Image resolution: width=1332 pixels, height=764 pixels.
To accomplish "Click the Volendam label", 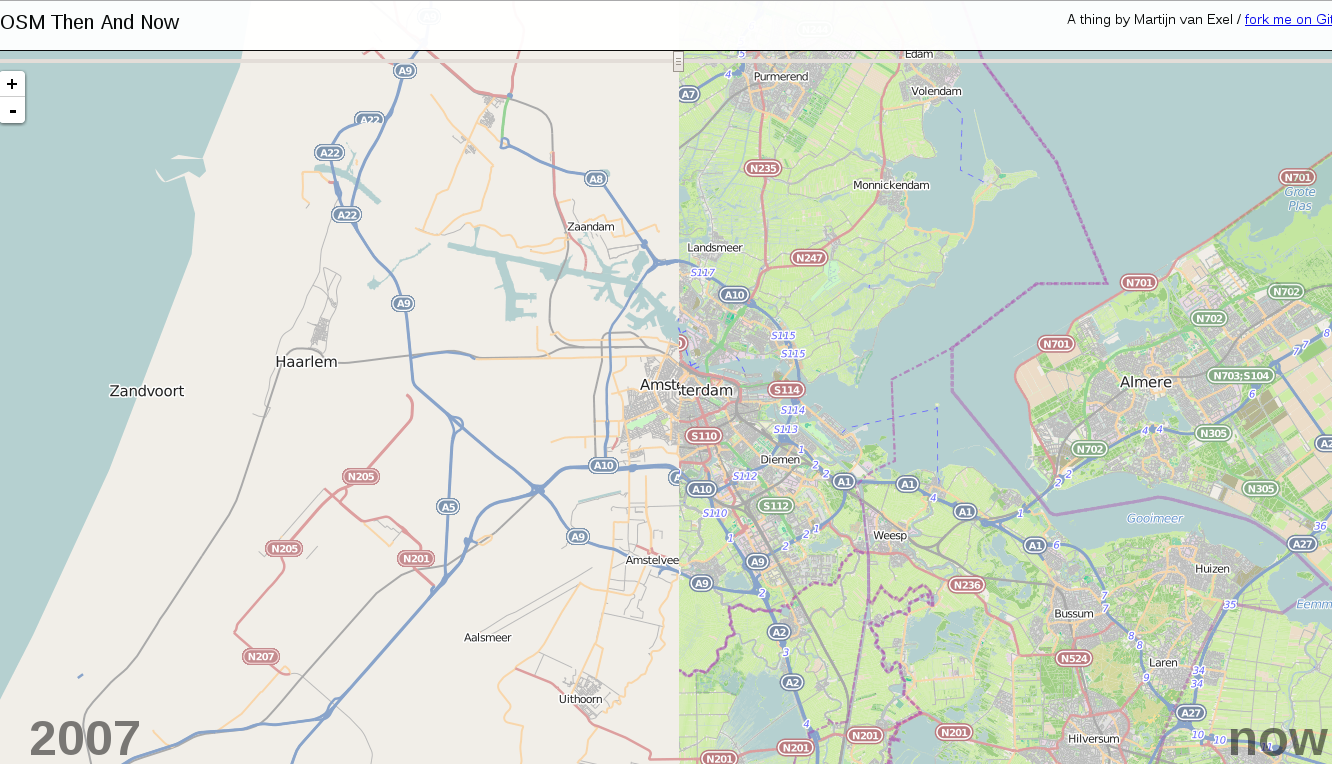I will [x=936, y=91].
